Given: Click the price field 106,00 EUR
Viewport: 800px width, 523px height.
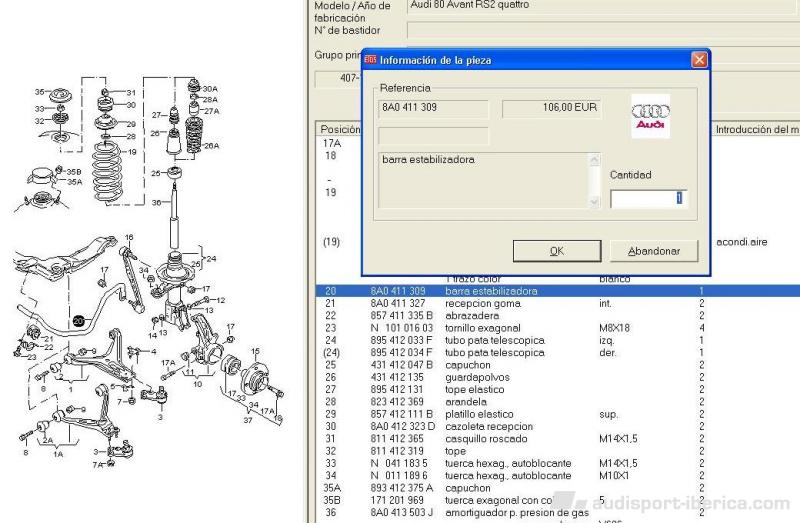Looking at the screenshot, I should point(552,108).
